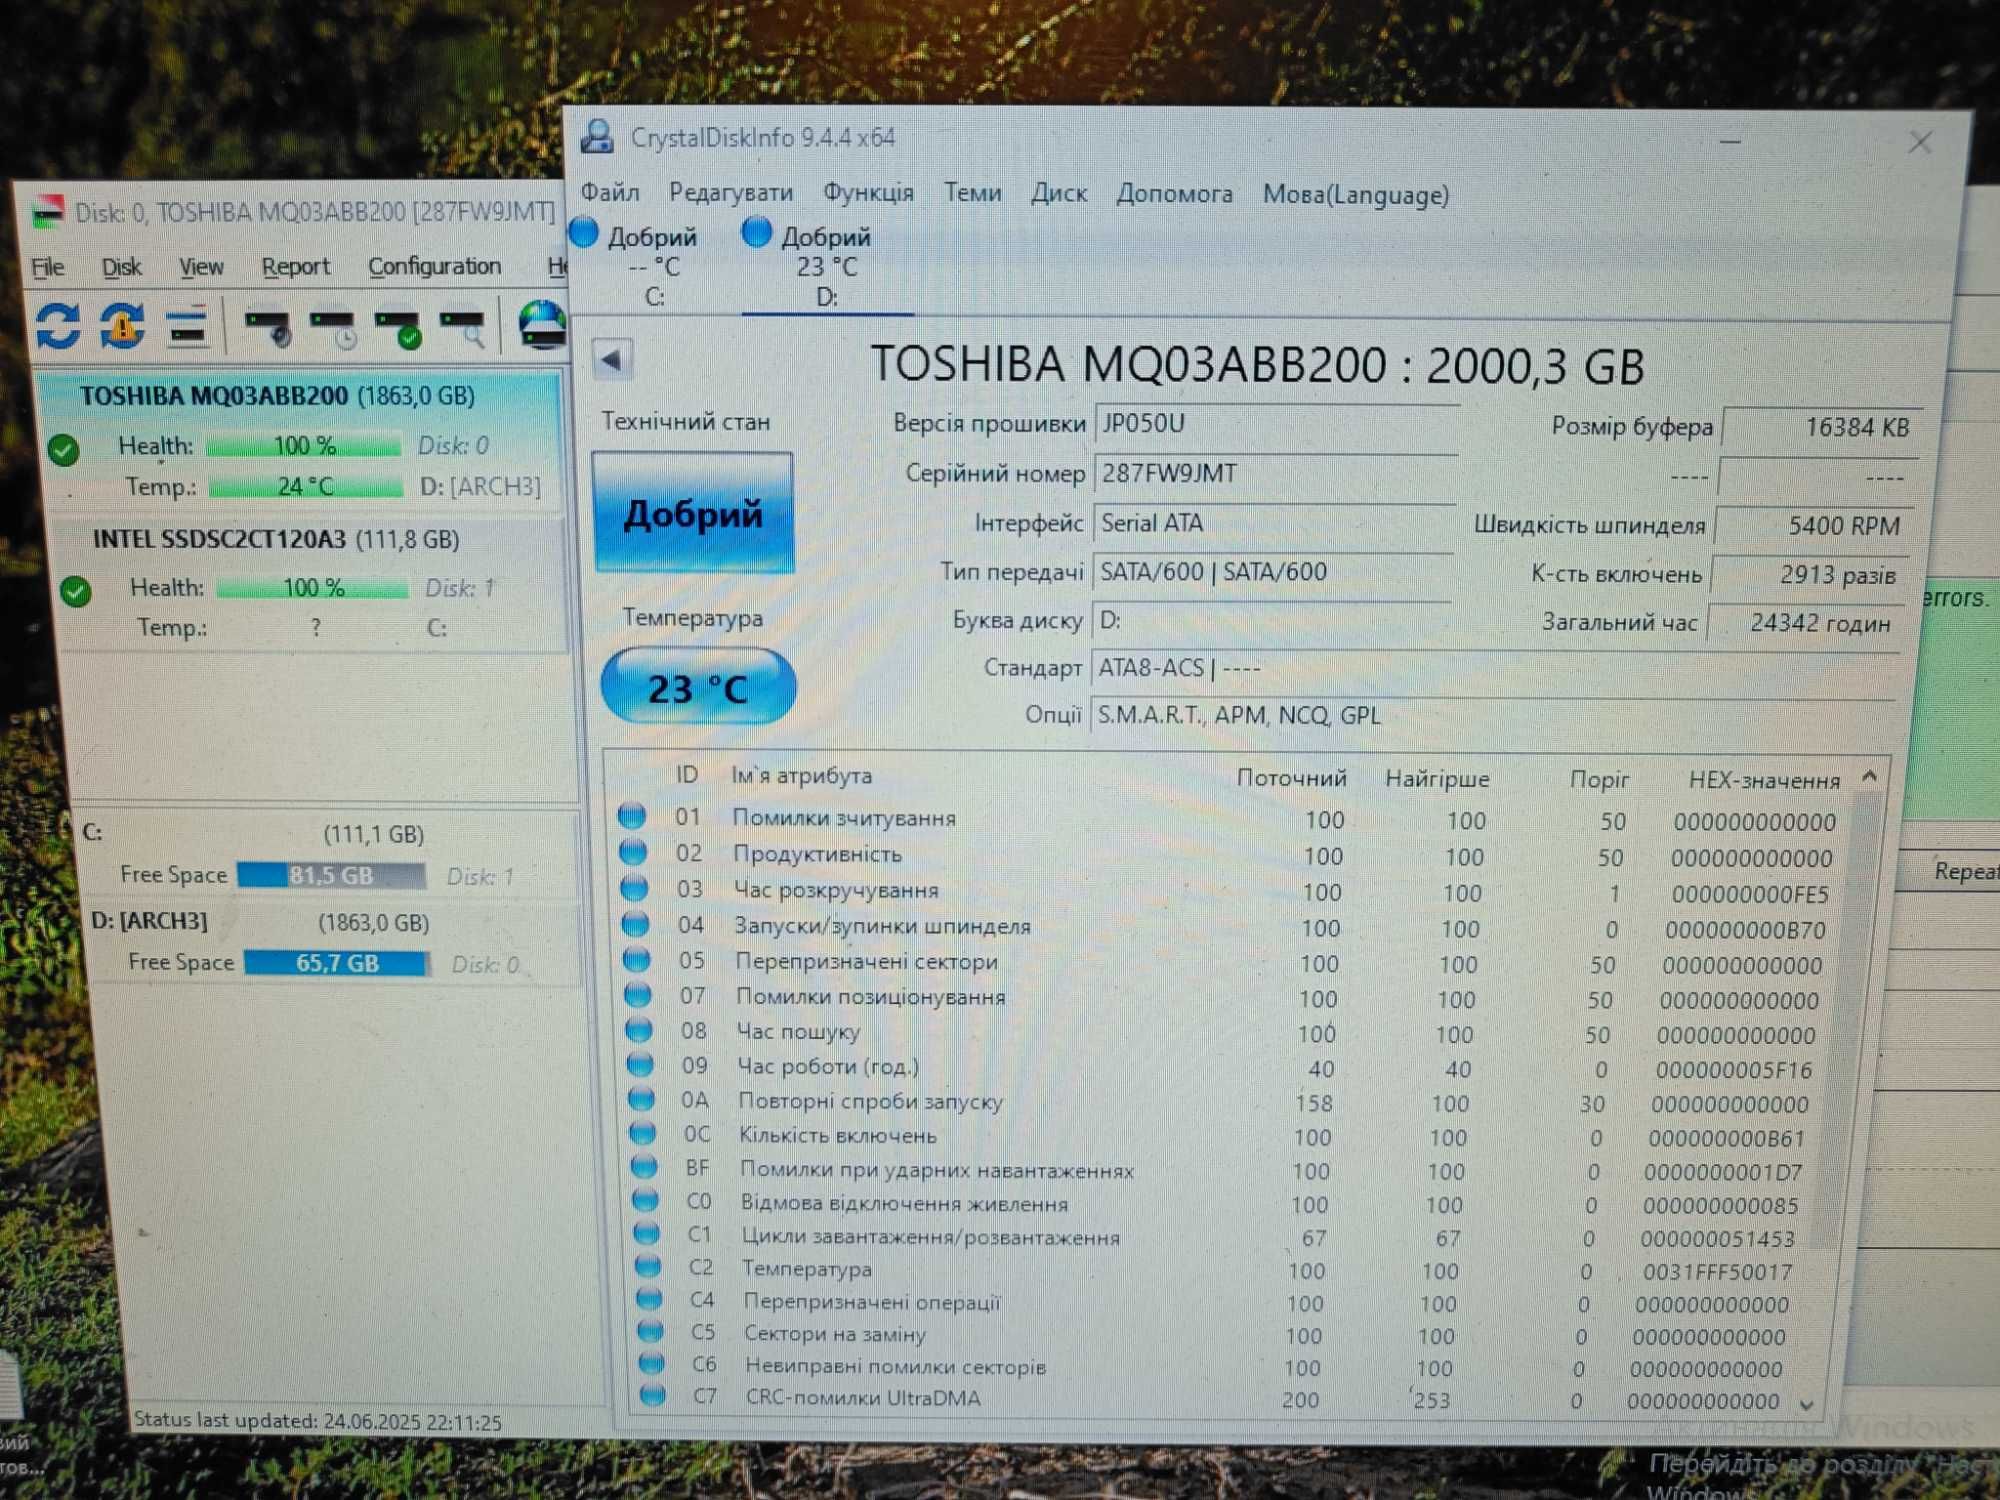The width and height of the screenshot is (2000, 1500).
Task: Click the disk with clock icon in Hard Disk Sentinel toolbar
Action: 333,329
